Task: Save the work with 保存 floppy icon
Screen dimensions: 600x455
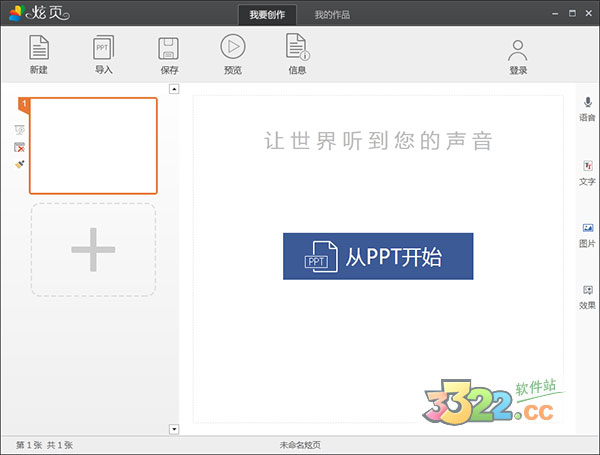Action: [169, 54]
